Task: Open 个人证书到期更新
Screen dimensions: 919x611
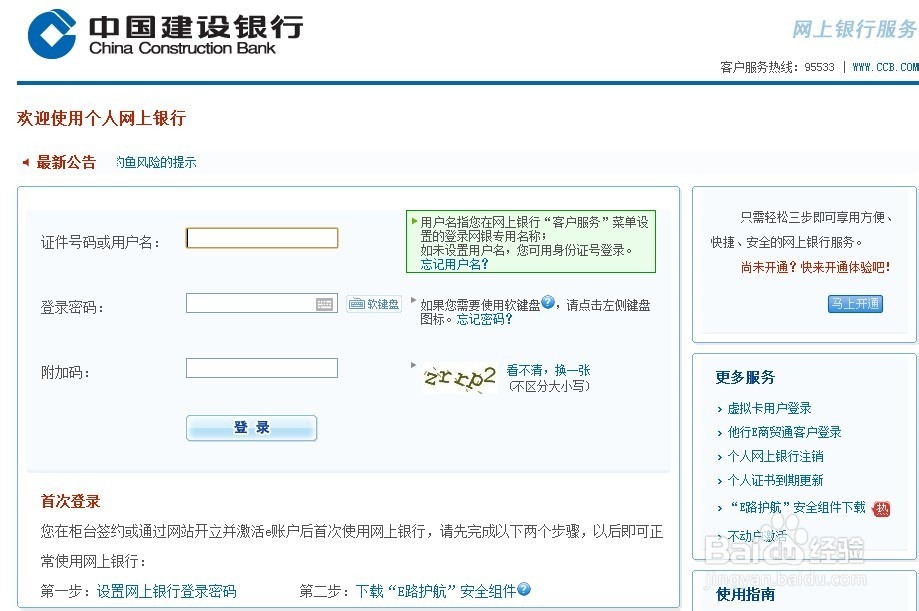Action: click(774, 481)
